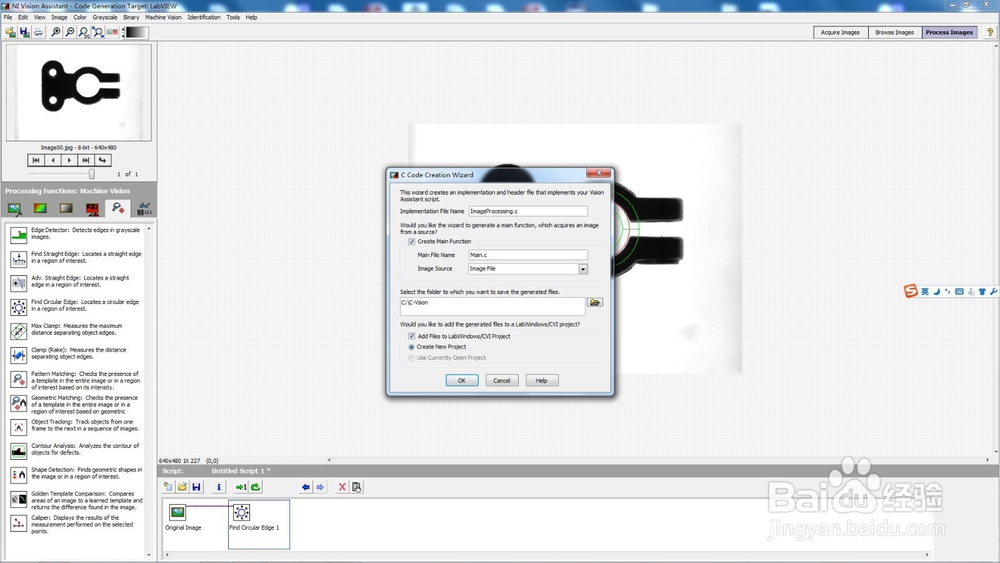Open the Grayscale menu
This screenshot has width=1000, height=563.
pos(105,17)
